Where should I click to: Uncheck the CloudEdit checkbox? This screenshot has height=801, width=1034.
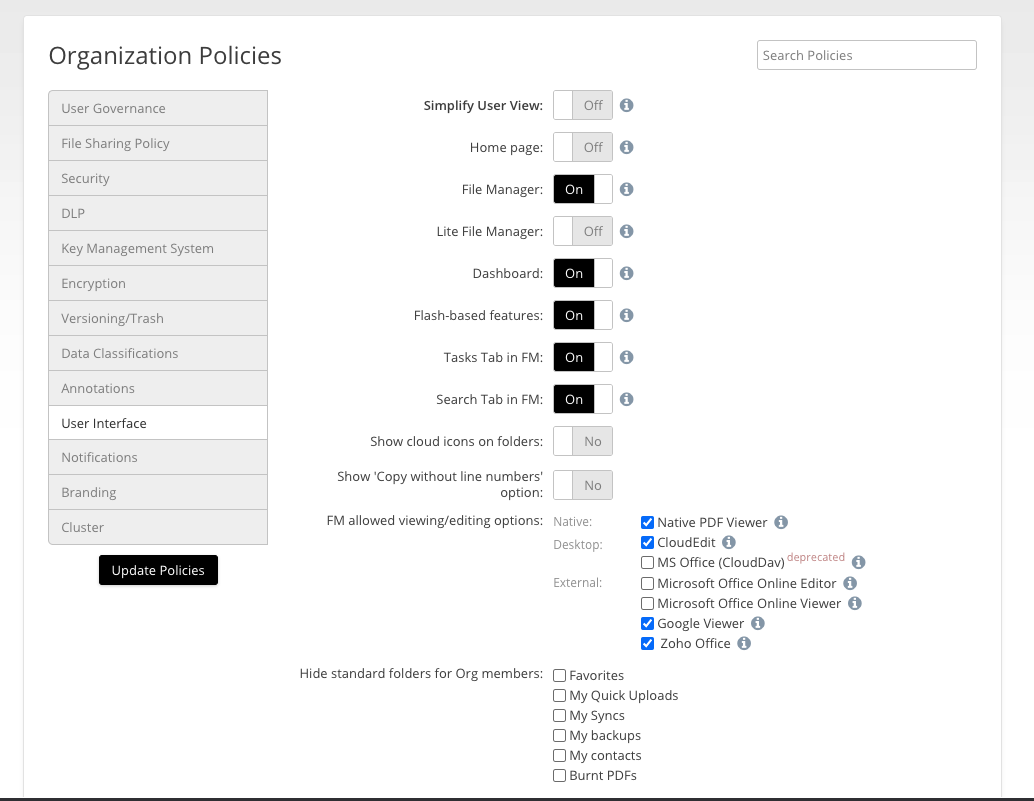648,543
